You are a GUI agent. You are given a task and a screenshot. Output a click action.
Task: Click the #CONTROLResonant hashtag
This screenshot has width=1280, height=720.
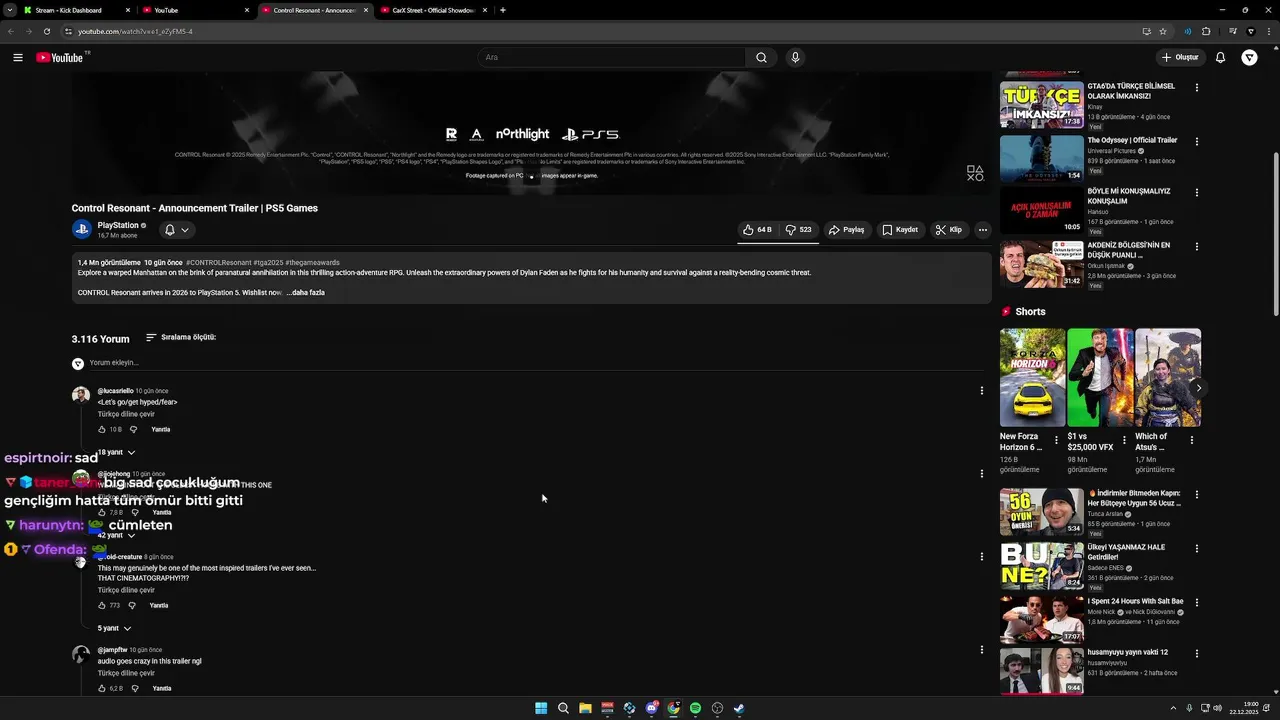tap(218, 262)
